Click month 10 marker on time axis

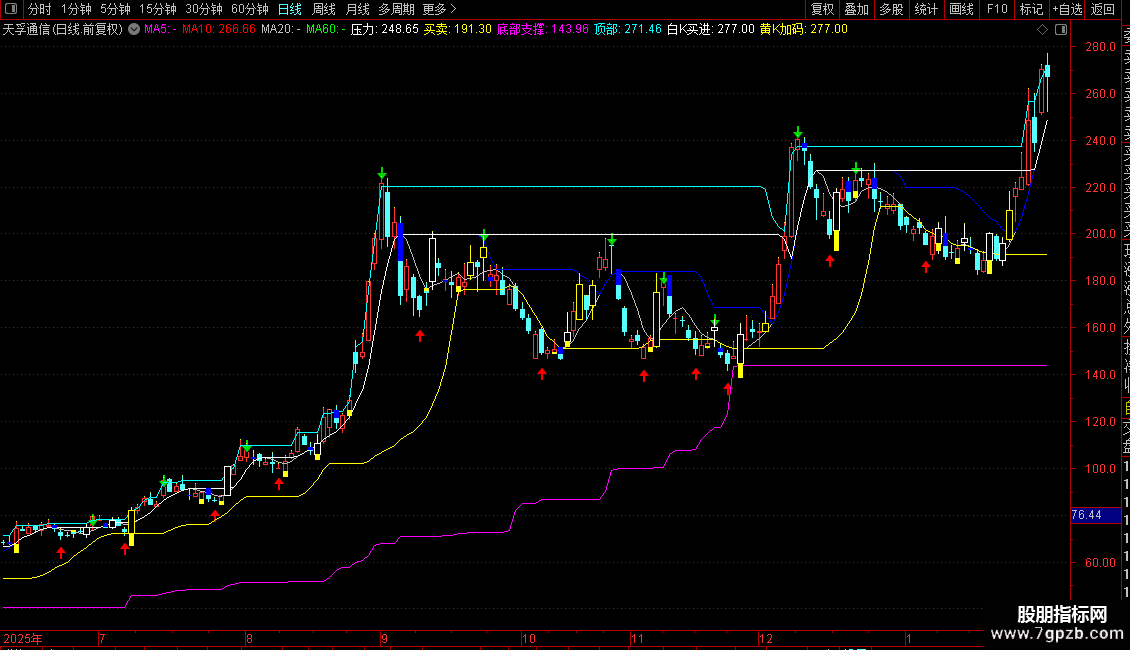pos(529,638)
